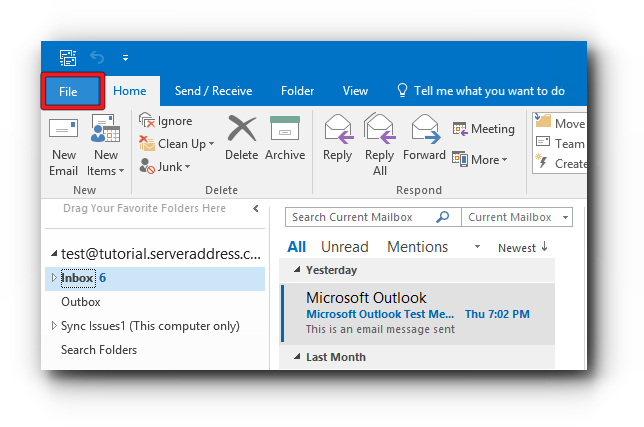Click the Create New quick step
This screenshot has height=427, width=644.
(560, 163)
